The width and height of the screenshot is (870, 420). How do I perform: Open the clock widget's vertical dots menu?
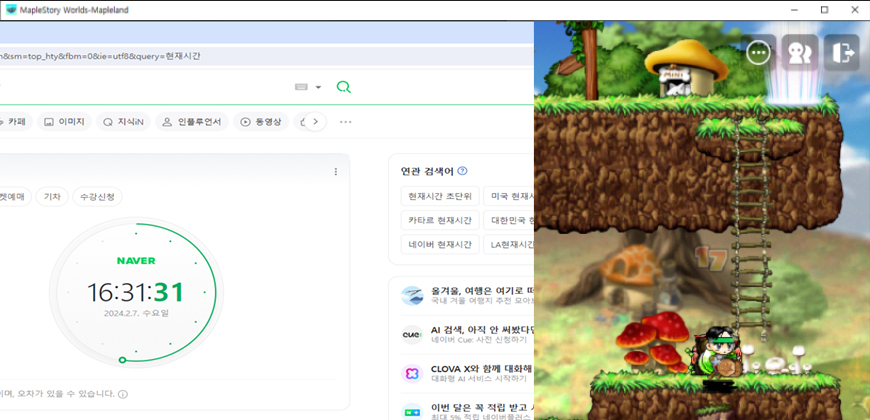[336, 172]
